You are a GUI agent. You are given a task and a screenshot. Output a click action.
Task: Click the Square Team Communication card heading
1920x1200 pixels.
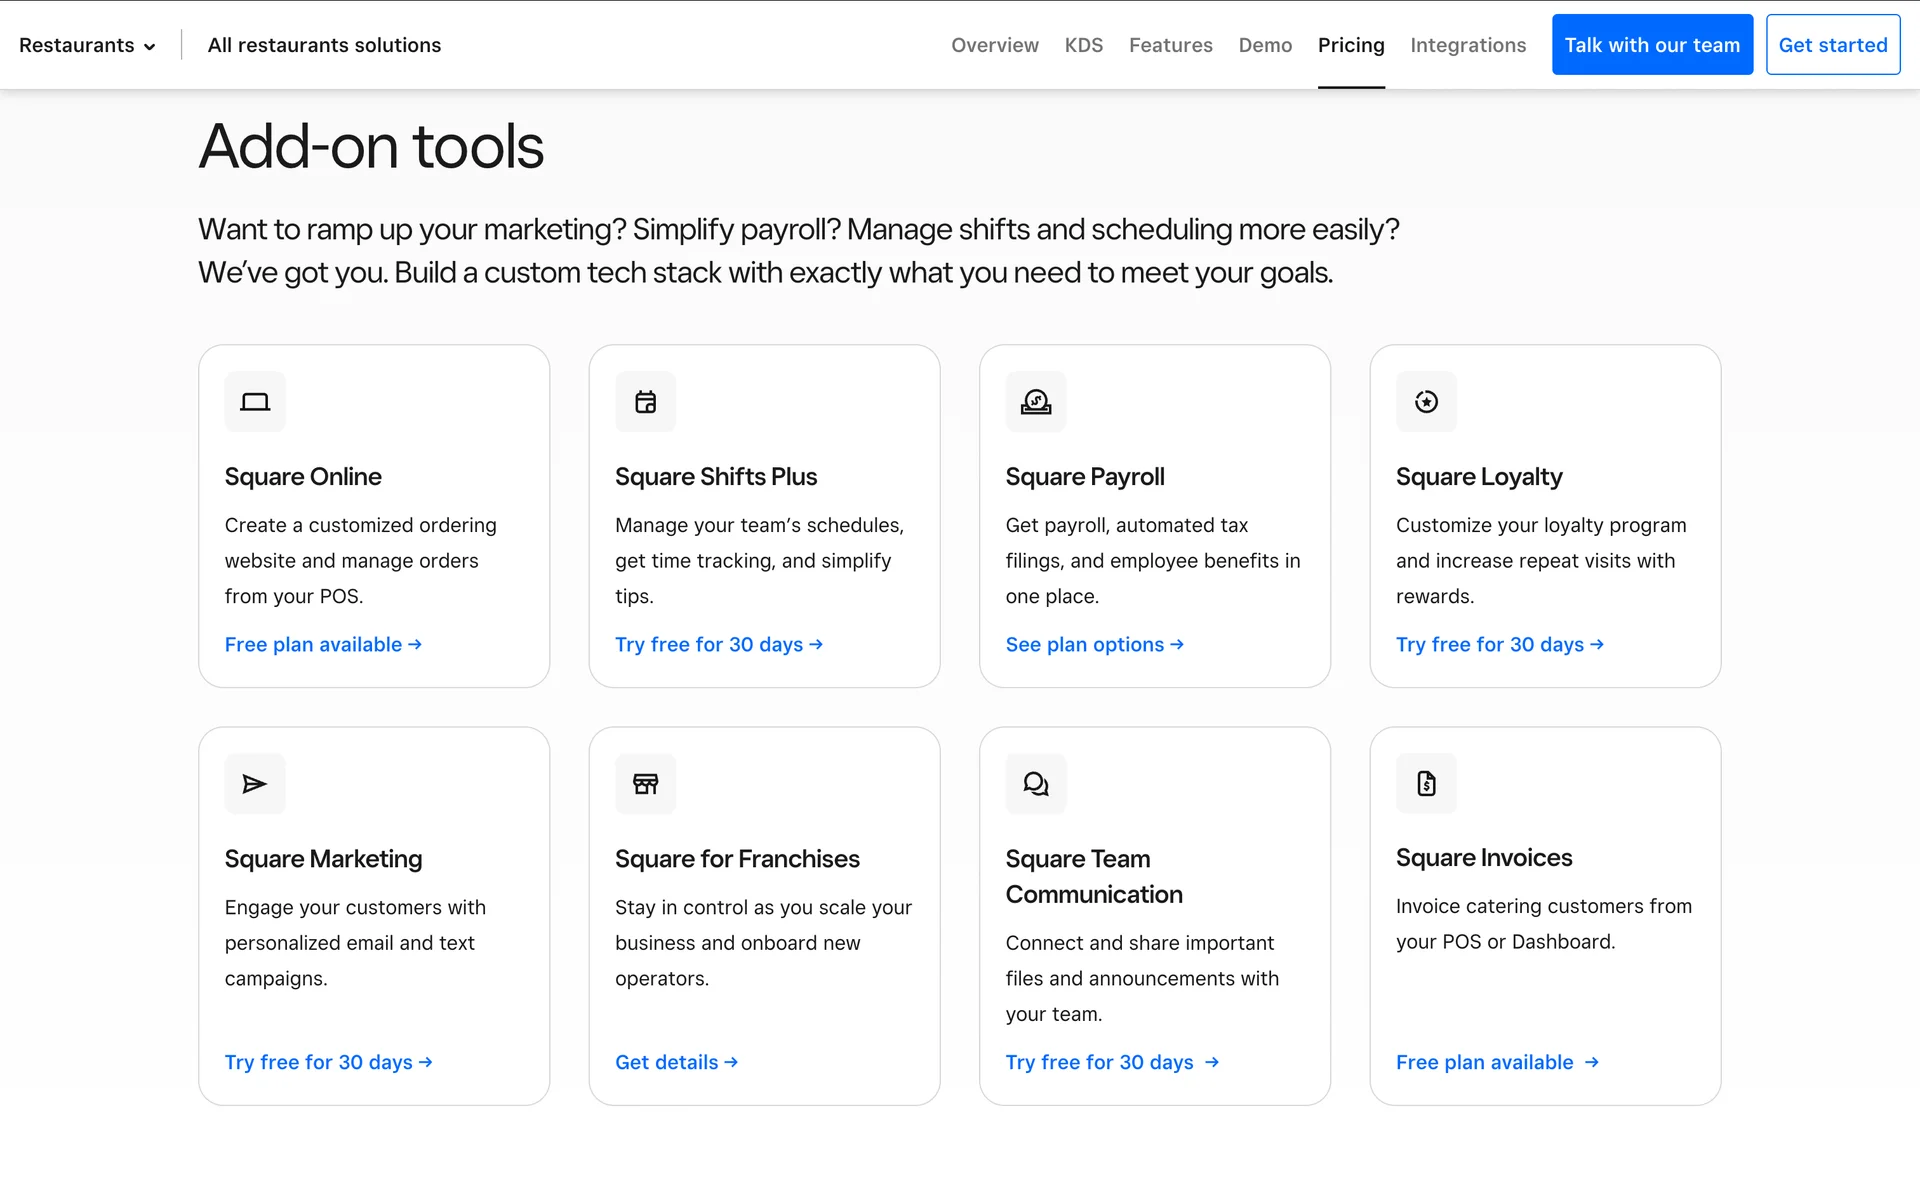click(x=1093, y=876)
